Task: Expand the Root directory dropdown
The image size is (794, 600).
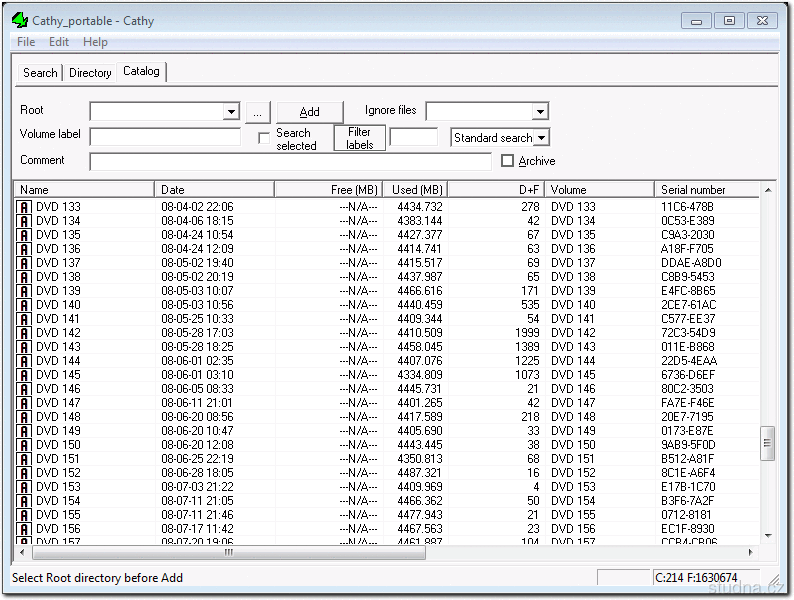Action: (x=231, y=112)
